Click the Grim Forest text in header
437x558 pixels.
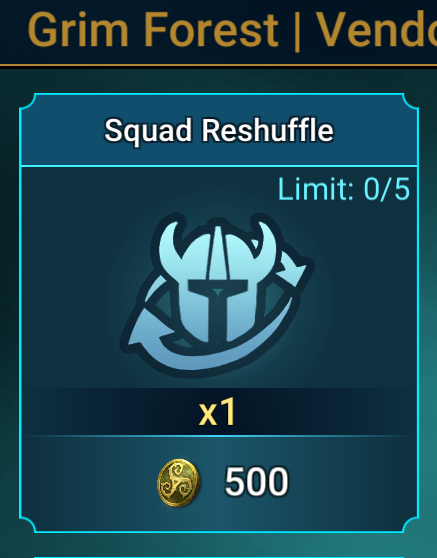pos(153,30)
